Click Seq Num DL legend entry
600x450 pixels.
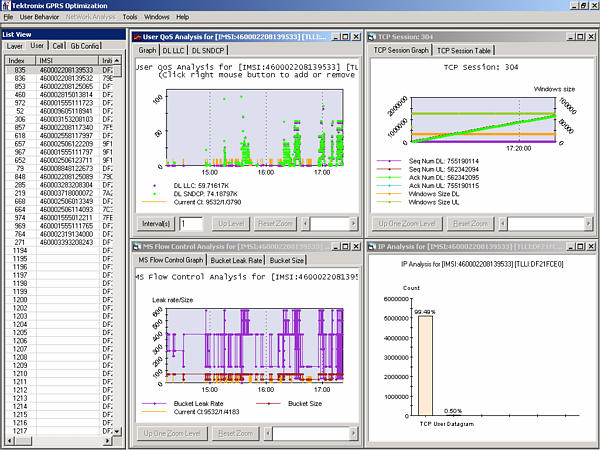pyautogui.click(x=428, y=161)
